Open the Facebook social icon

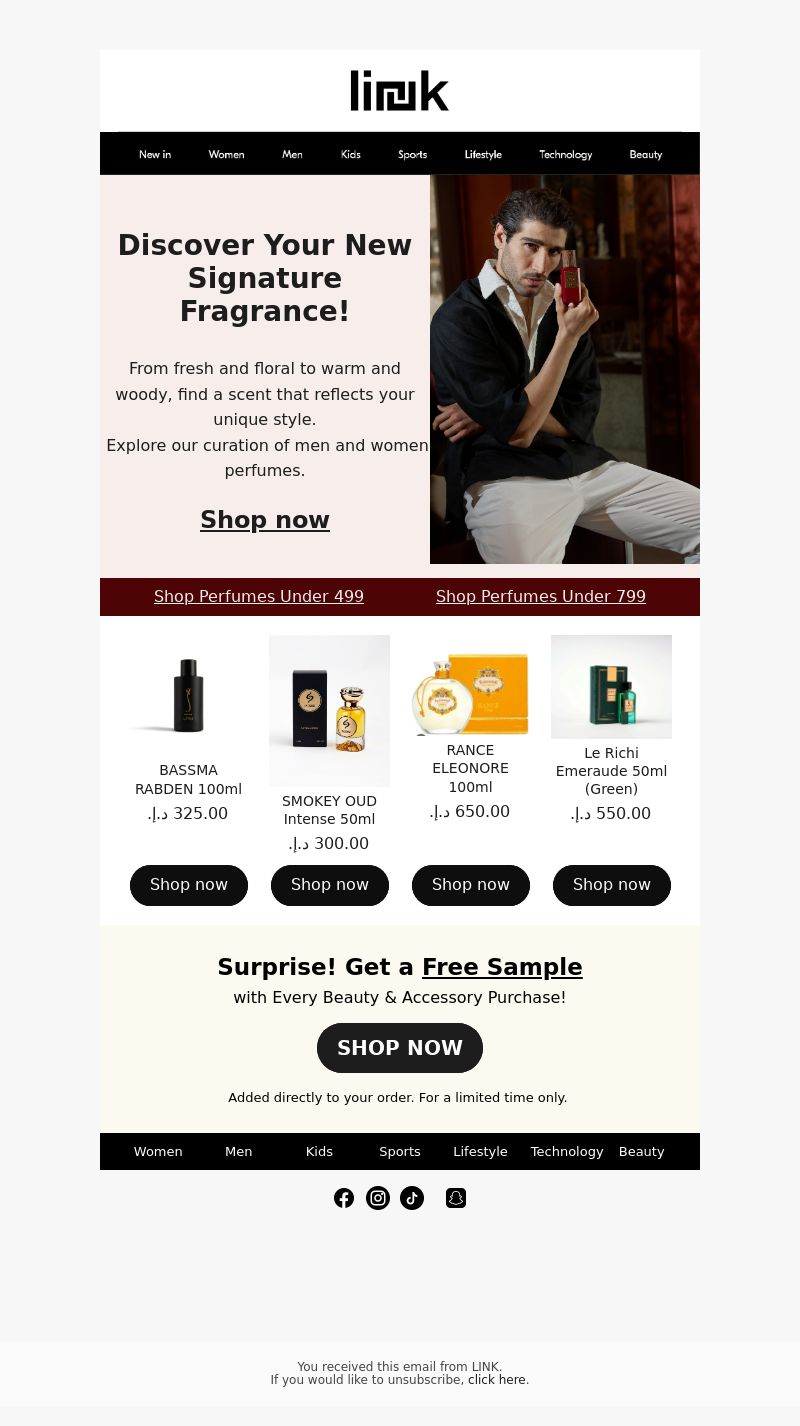tap(344, 1198)
